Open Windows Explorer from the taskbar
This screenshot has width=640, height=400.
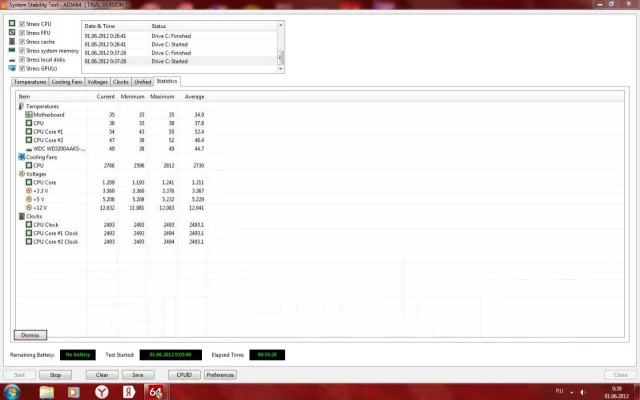point(47,392)
